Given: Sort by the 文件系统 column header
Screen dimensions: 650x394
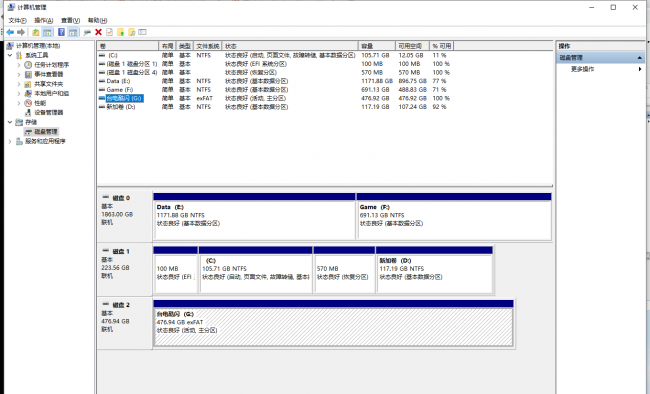Looking at the screenshot, I should (x=208, y=46).
